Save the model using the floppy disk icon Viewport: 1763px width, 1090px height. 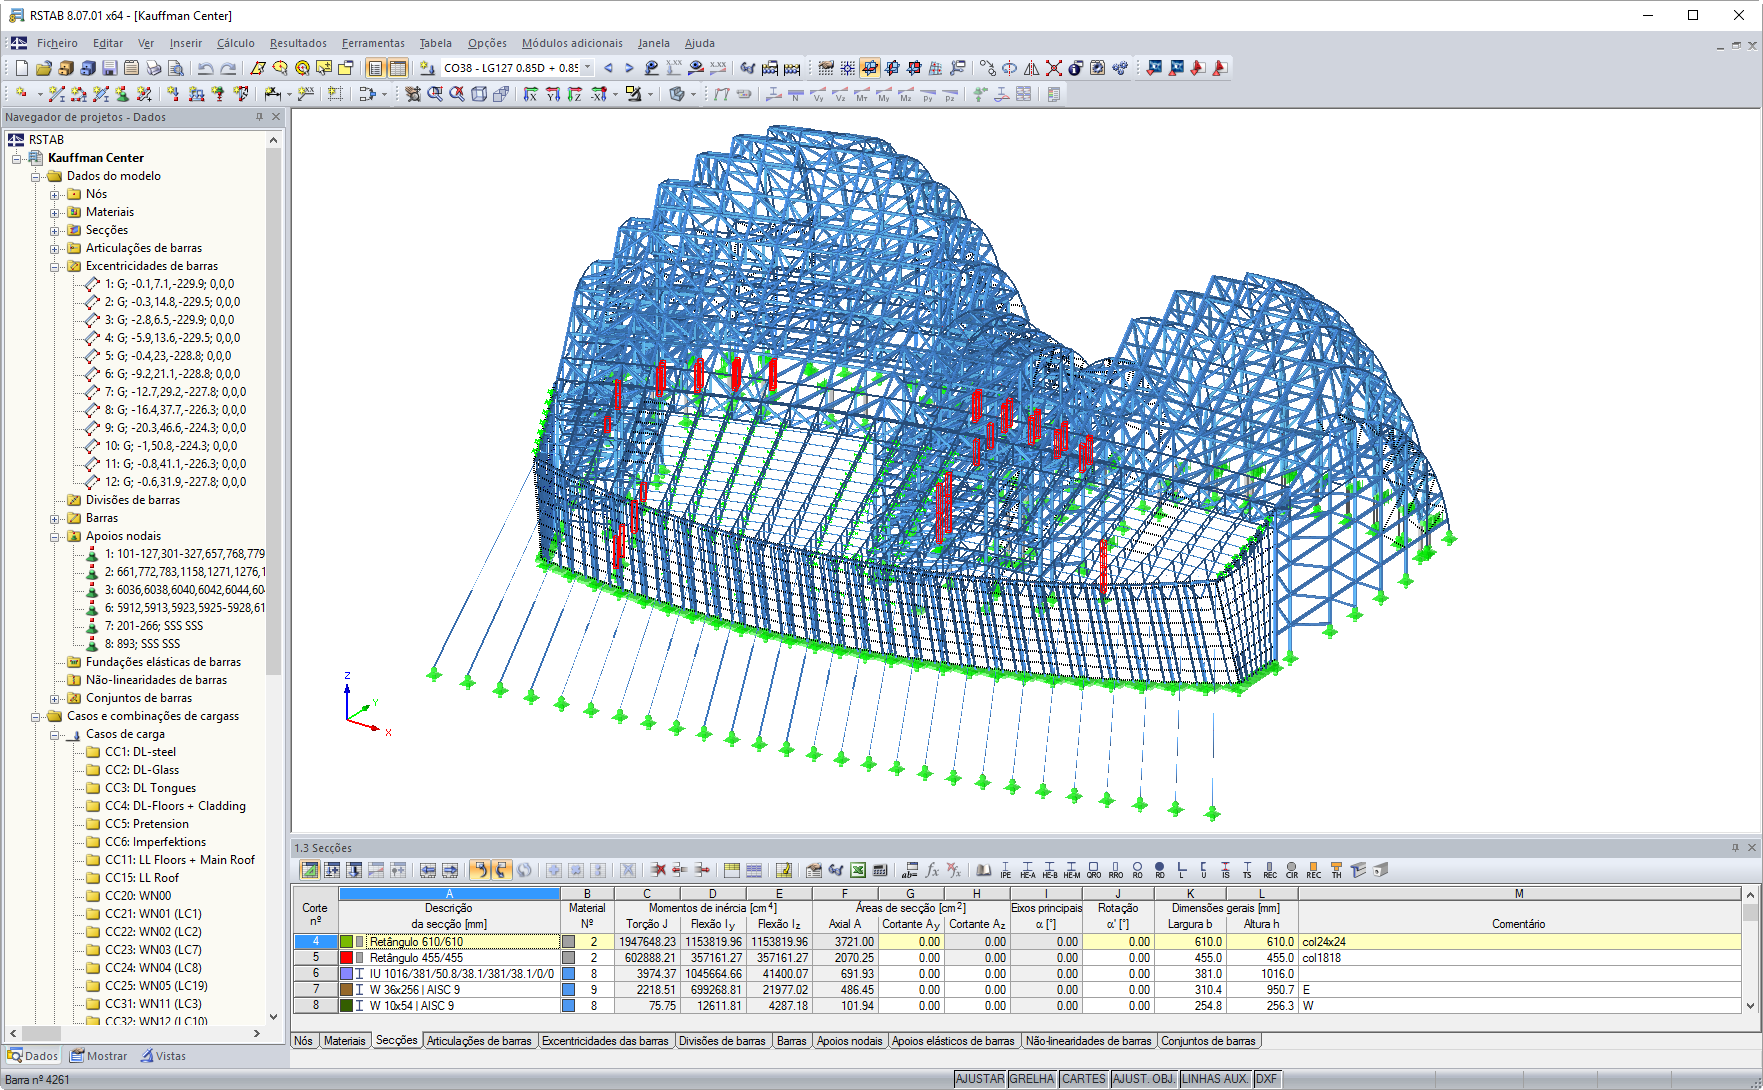click(x=110, y=67)
